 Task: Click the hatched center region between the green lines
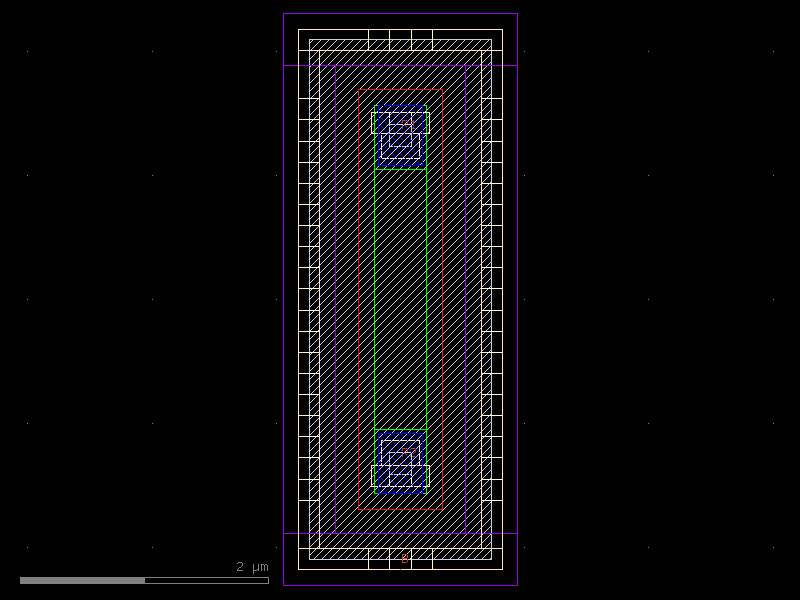pos(400,300)
